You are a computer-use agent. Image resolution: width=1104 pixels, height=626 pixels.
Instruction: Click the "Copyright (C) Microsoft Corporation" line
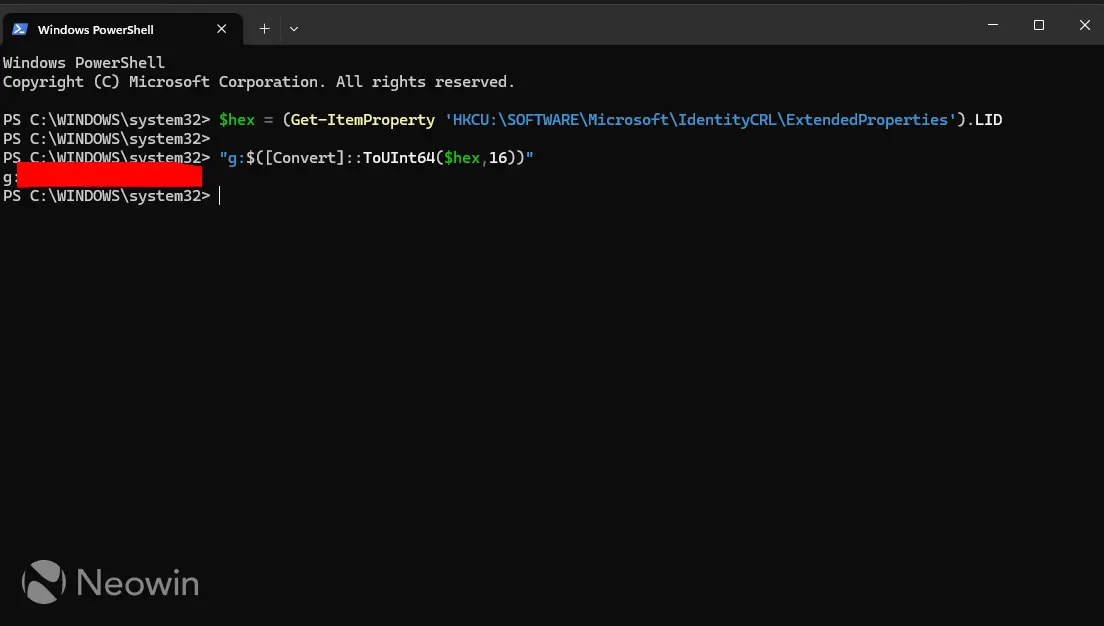point(258,82)
